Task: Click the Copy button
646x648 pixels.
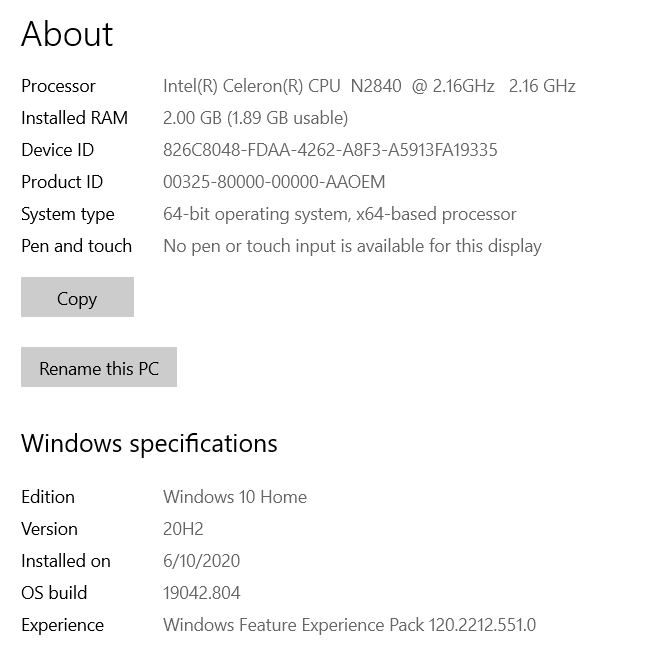Action: click(x=77, y=297)
